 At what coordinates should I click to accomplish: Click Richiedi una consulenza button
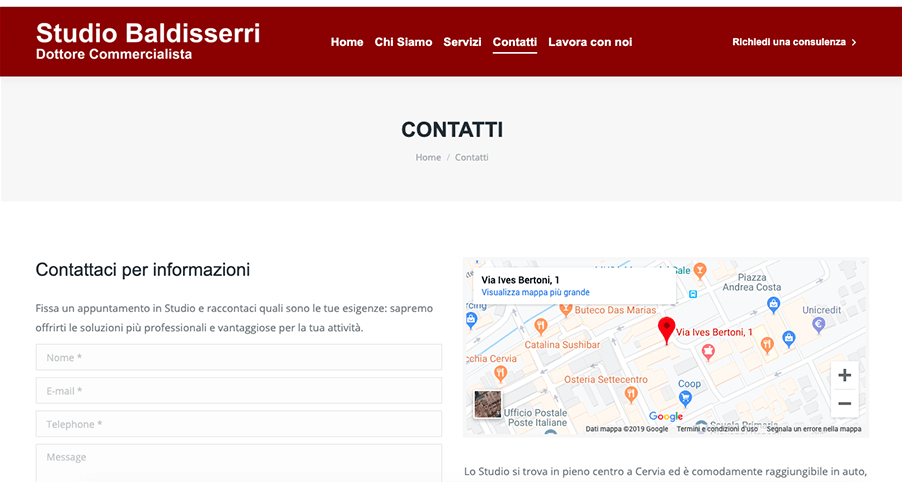coord(794,42)
